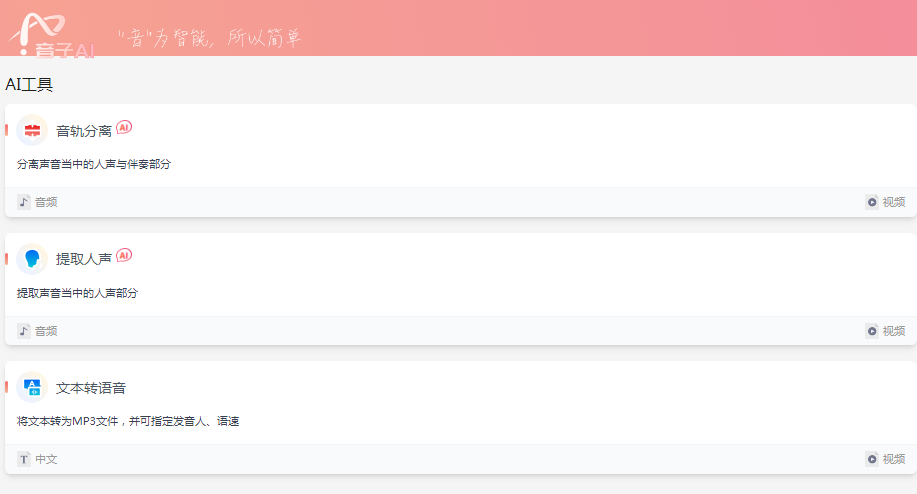Image resolution: width=917 pixels, height=494 pixels.
Task: Open the 音轨分离 tool icon
Action: click(32, 130)
